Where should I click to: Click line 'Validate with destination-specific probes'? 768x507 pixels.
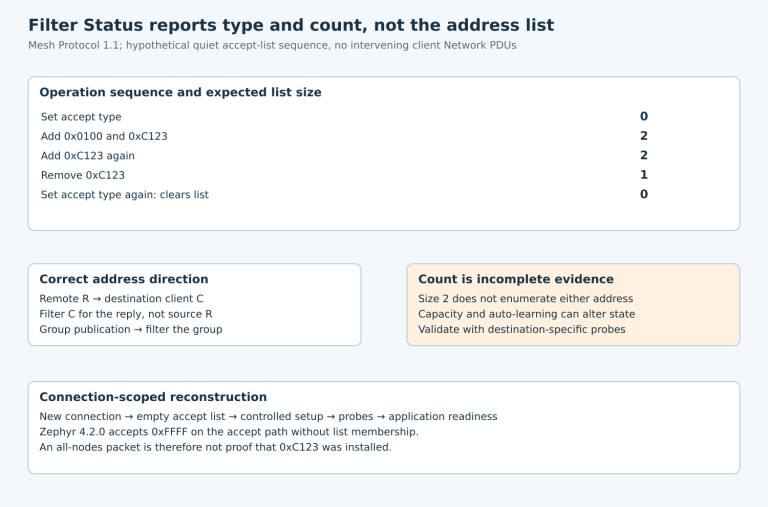coord(522,330)
